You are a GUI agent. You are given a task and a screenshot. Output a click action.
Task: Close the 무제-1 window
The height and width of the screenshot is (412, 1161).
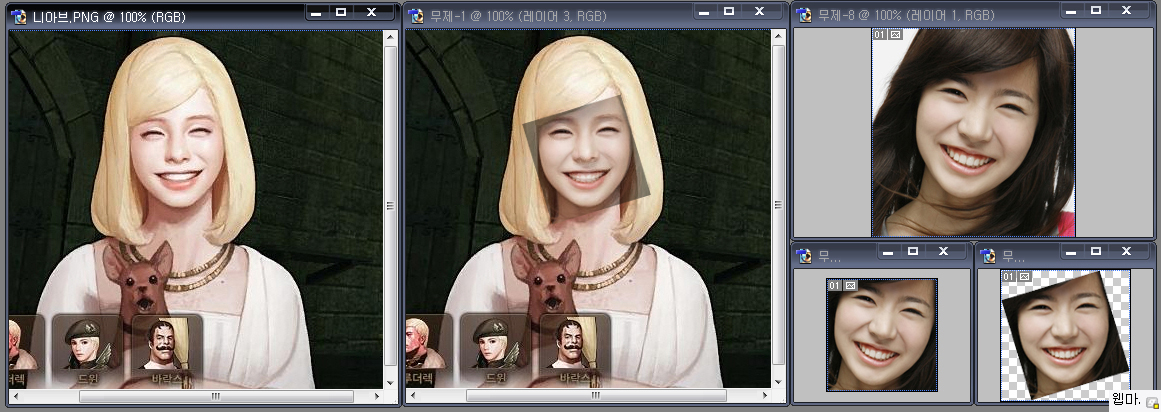point(759,12)
